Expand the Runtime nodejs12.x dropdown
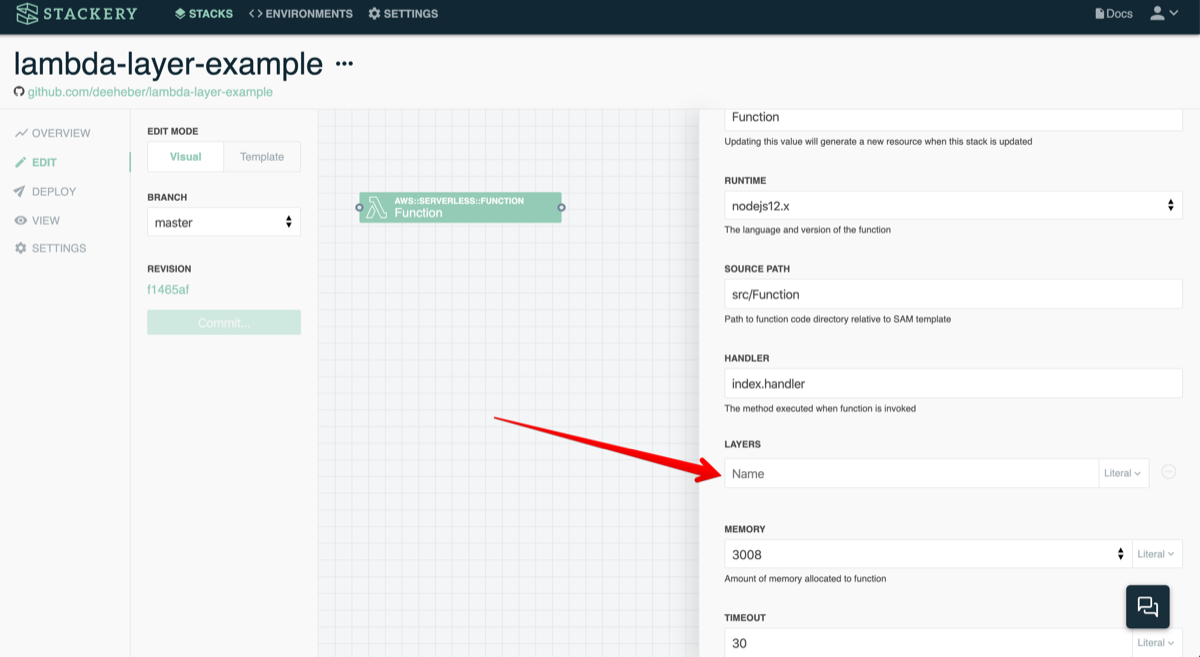 coord(953,206)
